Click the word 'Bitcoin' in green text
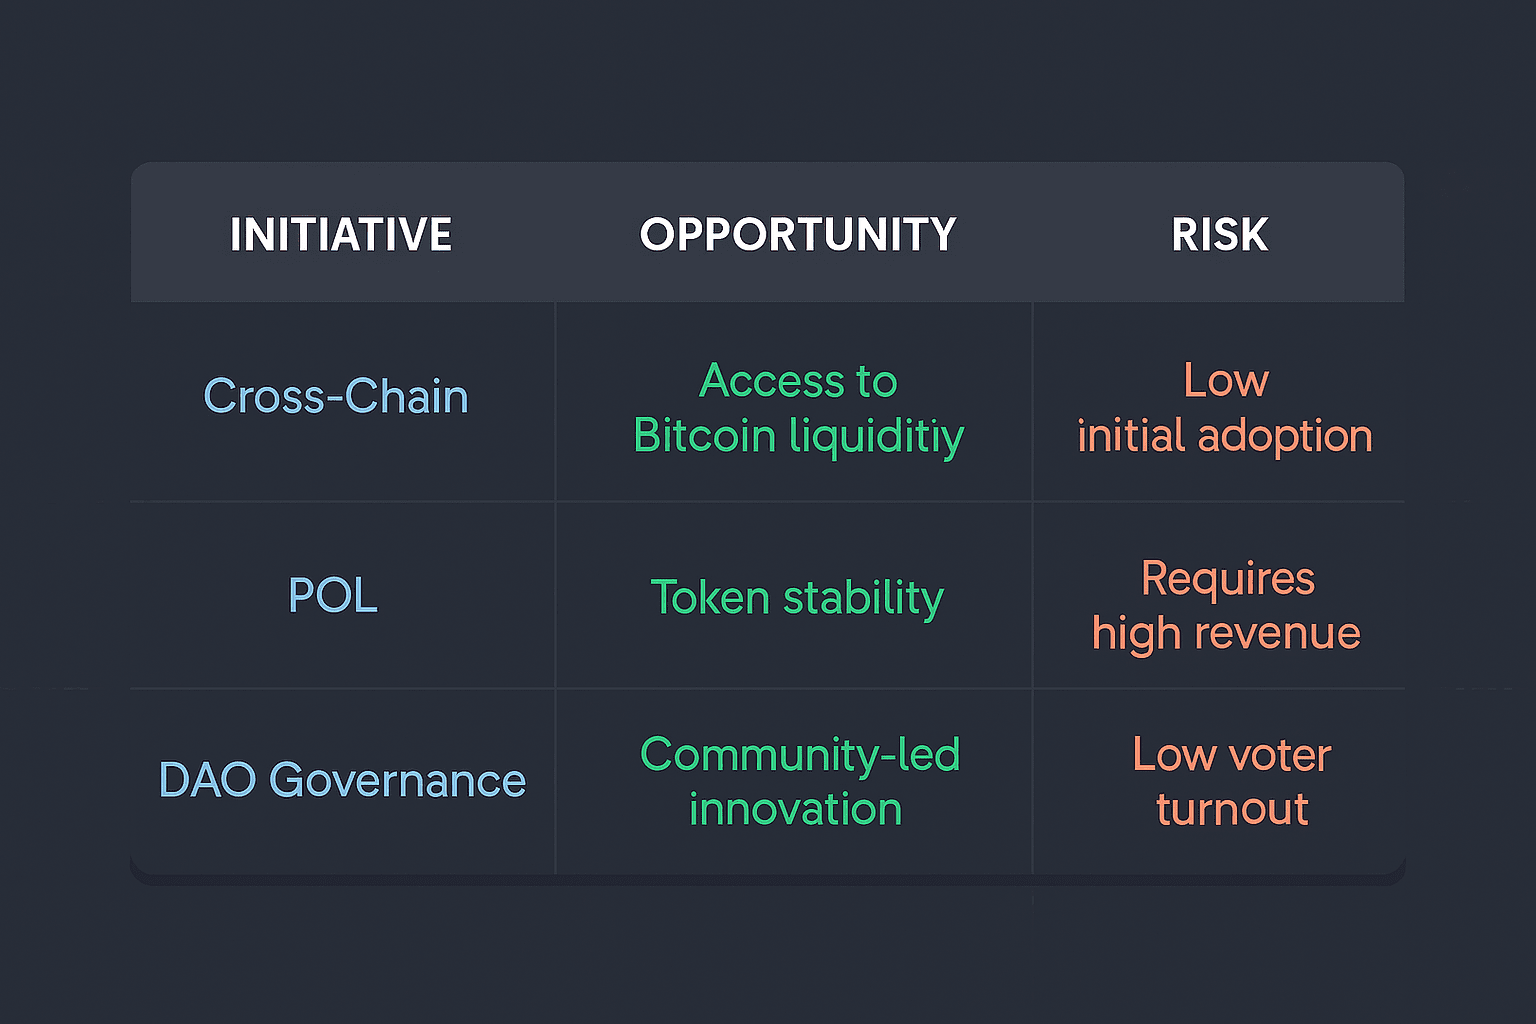The width and height of the screenshot is (1536, 1024). point(704,436)
